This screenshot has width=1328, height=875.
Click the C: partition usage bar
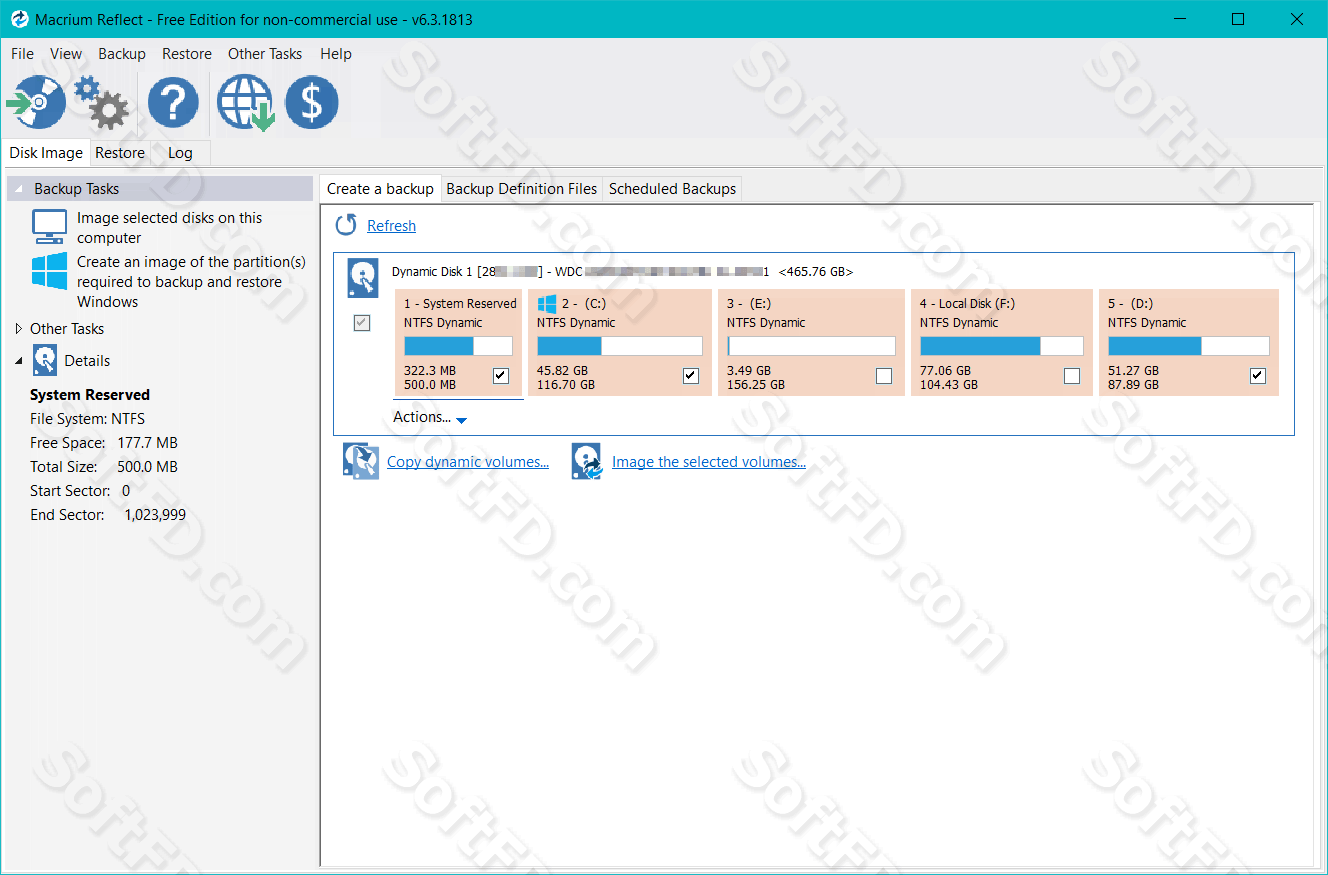point(619,346)
